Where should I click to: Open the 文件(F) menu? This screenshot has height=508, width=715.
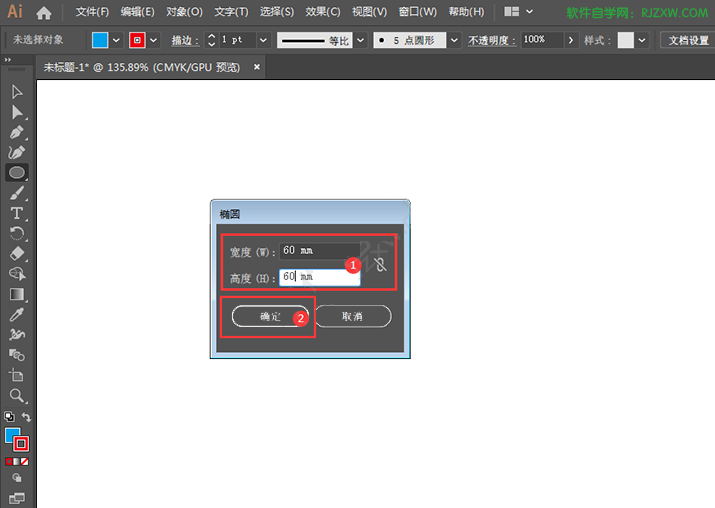pos(92,12)
